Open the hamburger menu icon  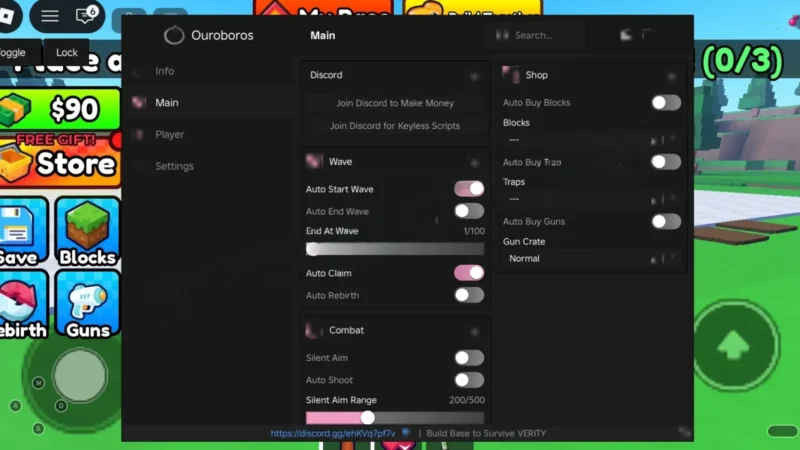tap(49, 16)
